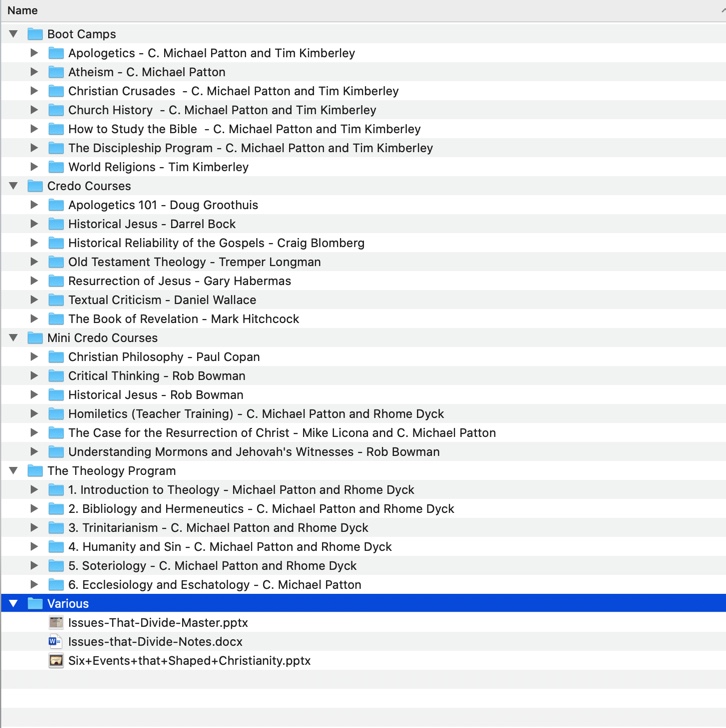726x728 pixels.
Task: Click folder icon for Textual Criticism - Daniel Wallace
Action: coord(56,299)
